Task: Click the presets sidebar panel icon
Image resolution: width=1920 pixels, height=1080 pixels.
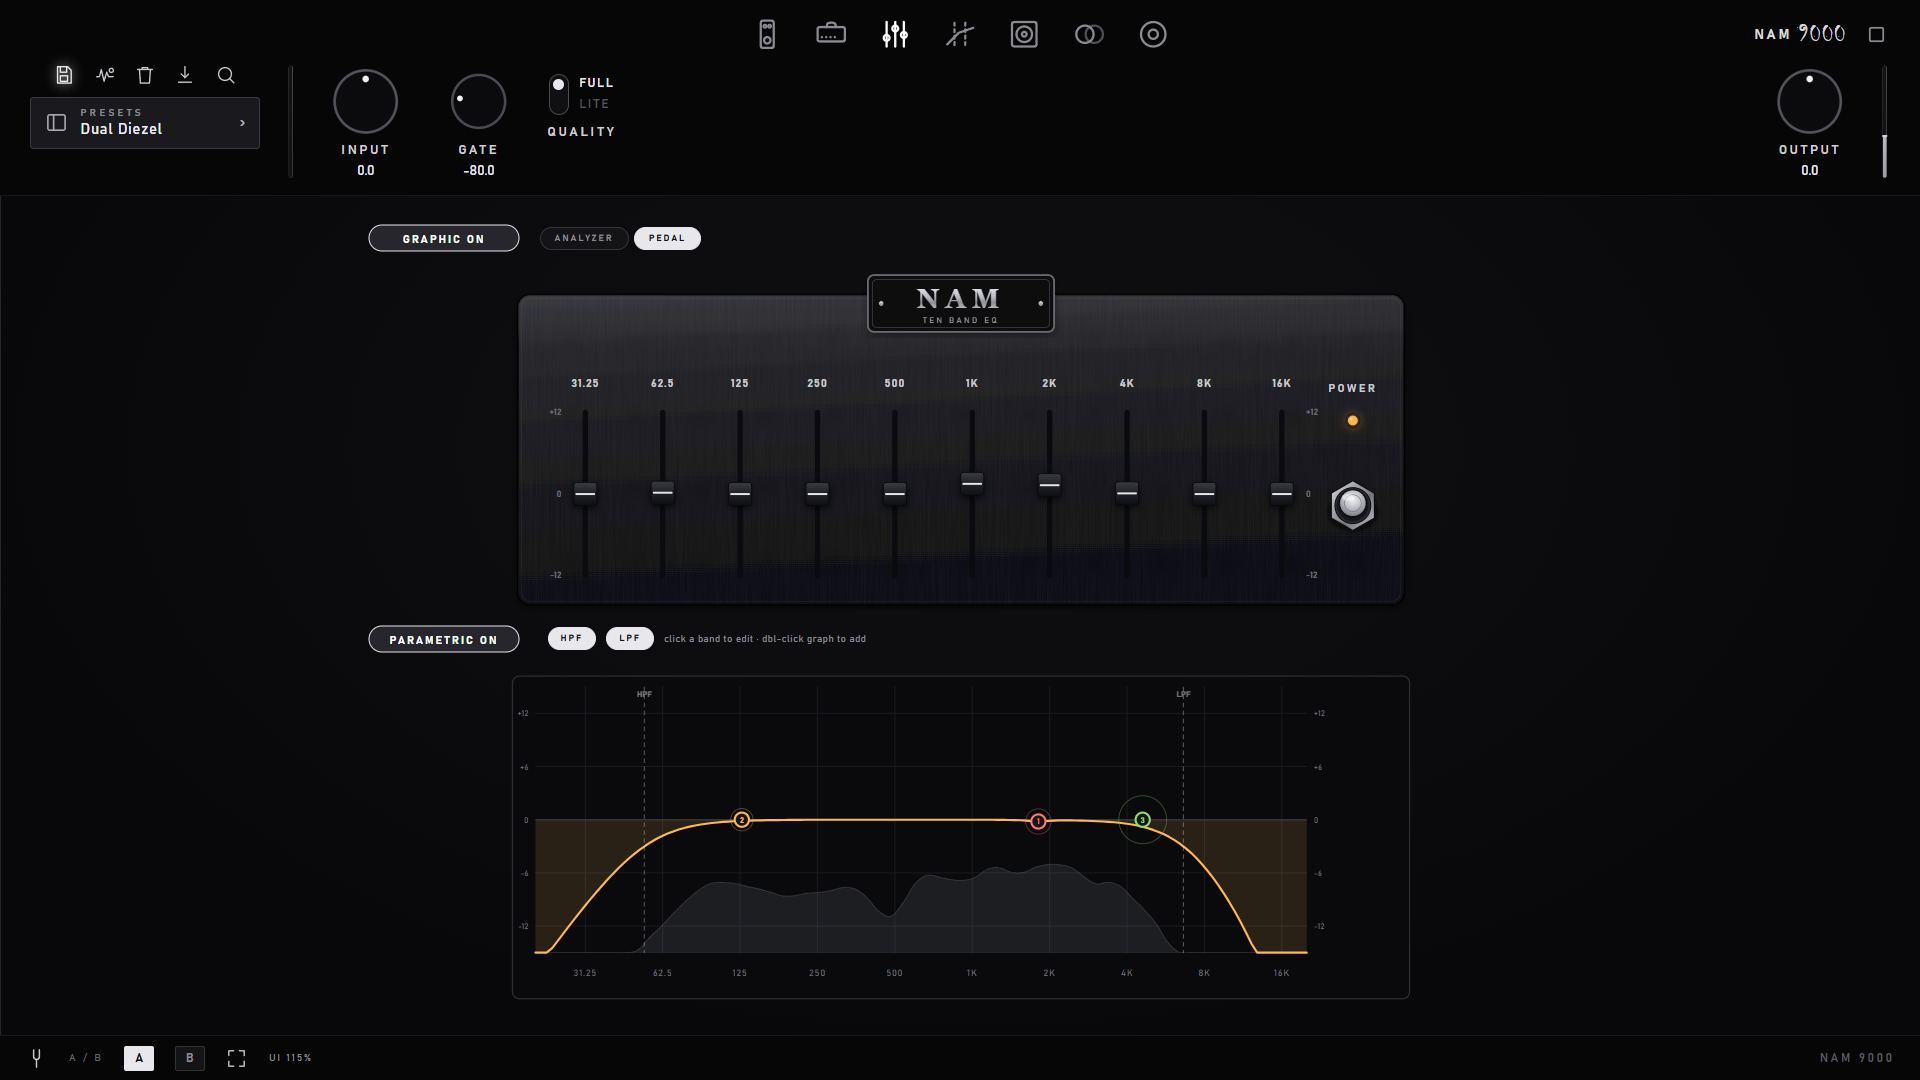Action: click(57, 122)
